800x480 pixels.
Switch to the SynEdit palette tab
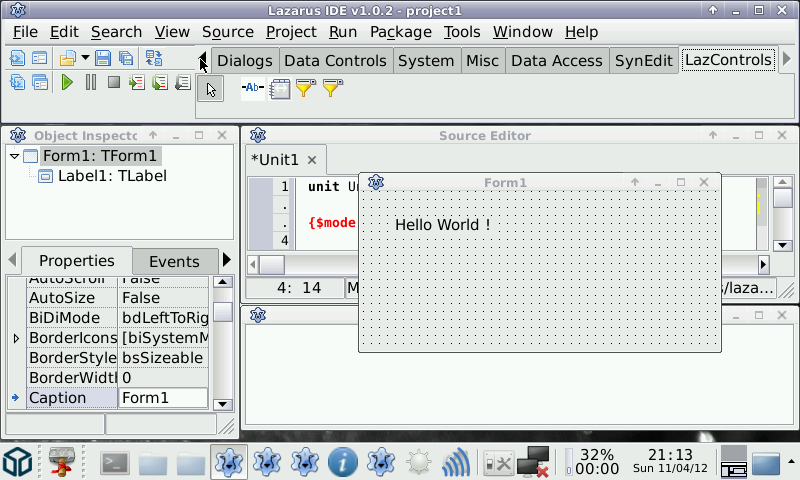point(643,60)
